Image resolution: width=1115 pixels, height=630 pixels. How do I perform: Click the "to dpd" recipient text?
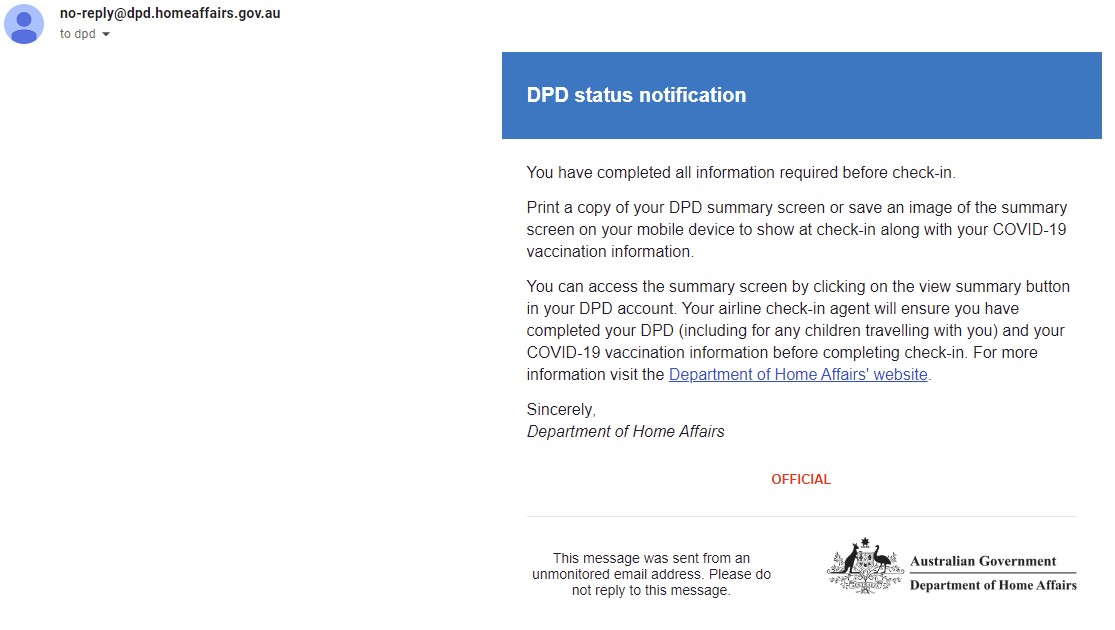point(77,34)
